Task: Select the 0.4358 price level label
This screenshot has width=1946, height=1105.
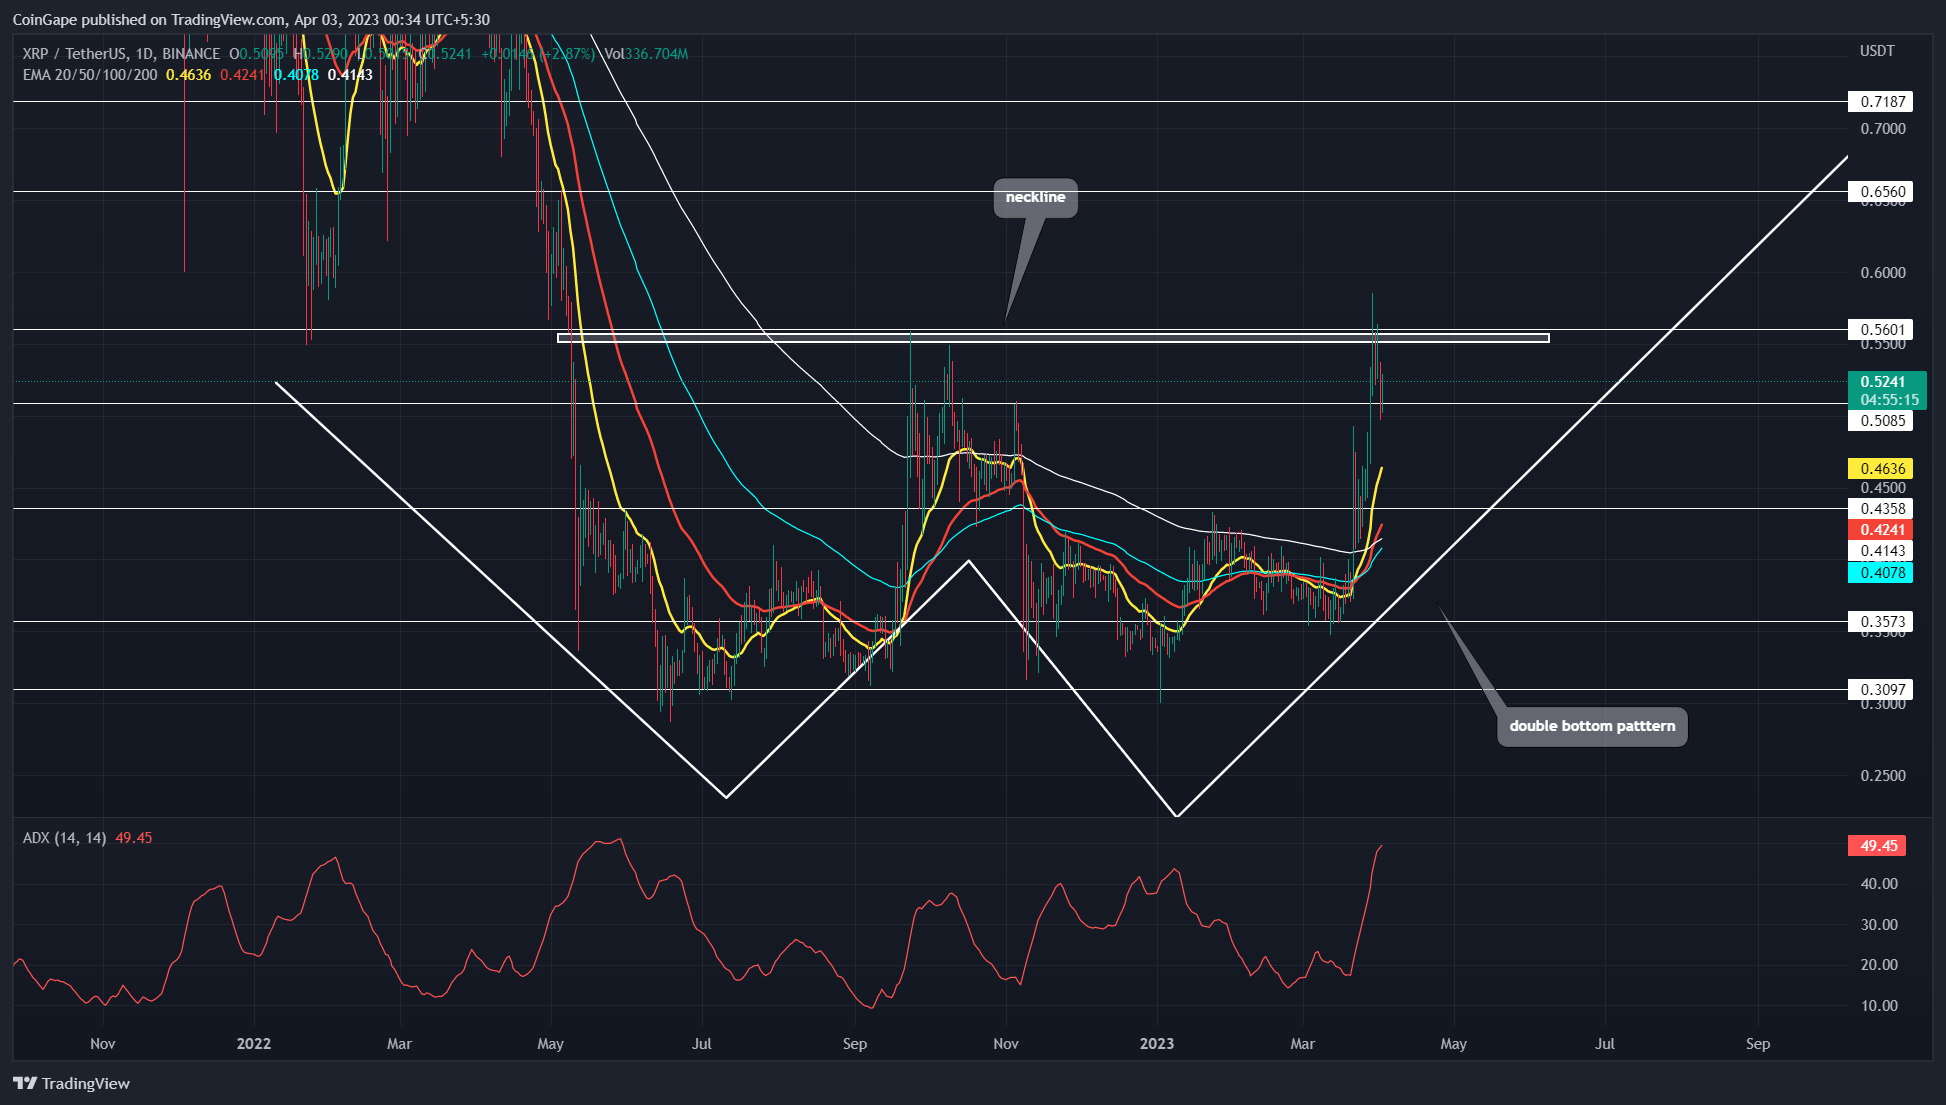Action: [x=1880, y=509]
